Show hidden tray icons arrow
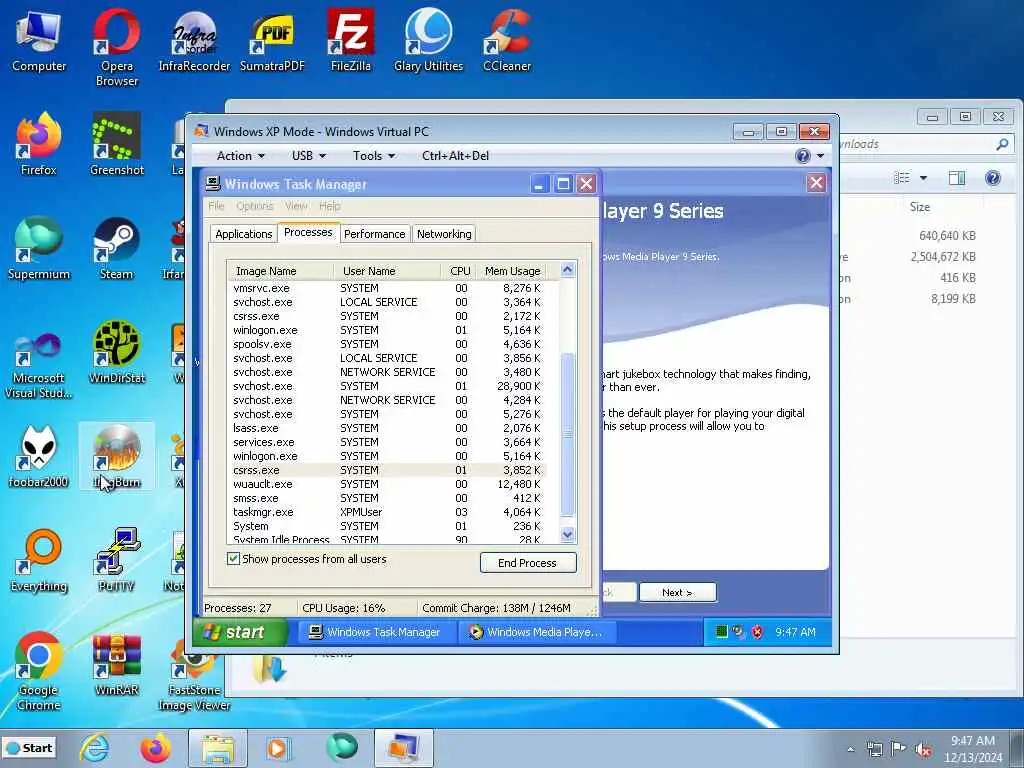Screen dimensions: 1024x768 [x=850, y=750]
